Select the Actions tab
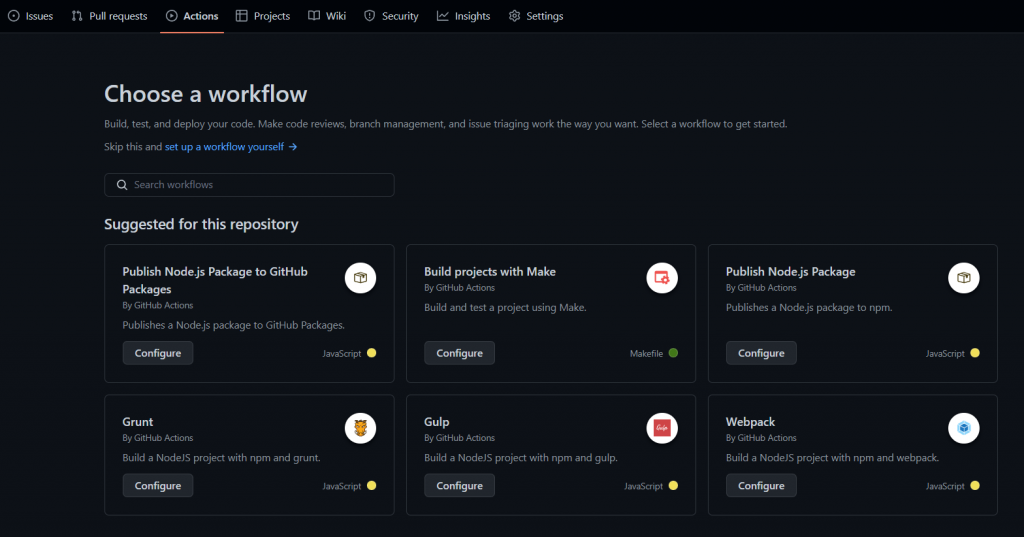 point(192,16)
